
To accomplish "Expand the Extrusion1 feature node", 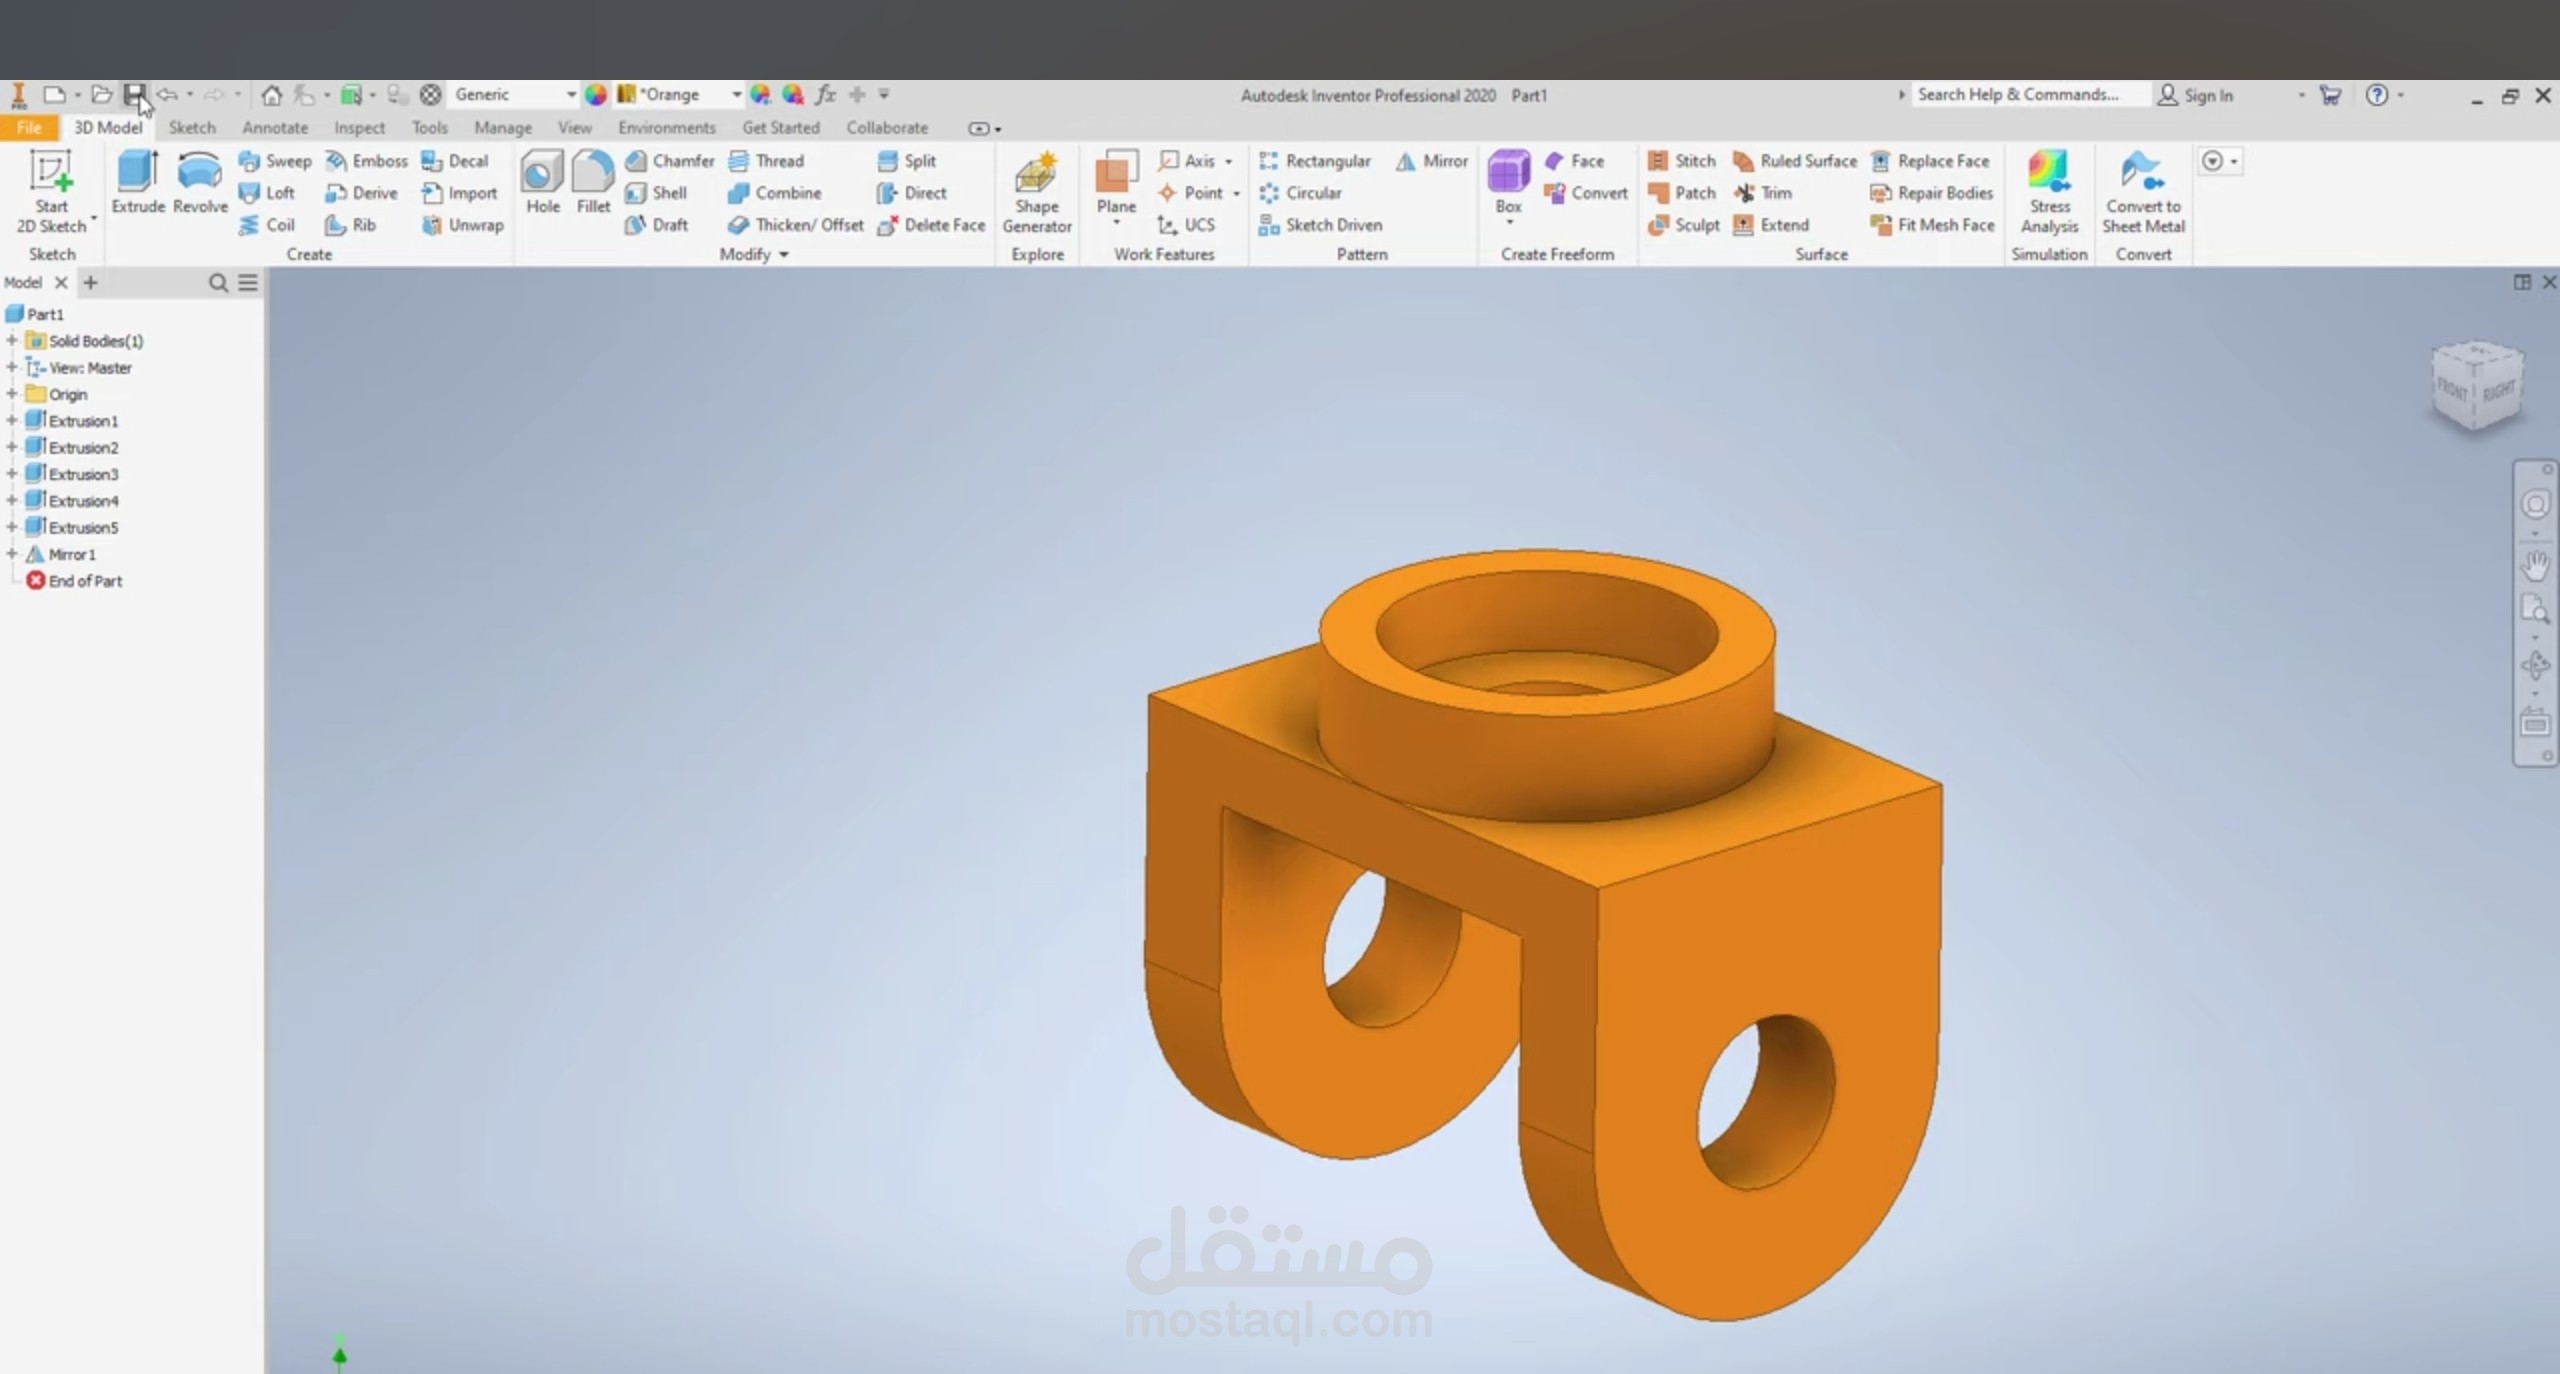I will (x=12, y=421).
